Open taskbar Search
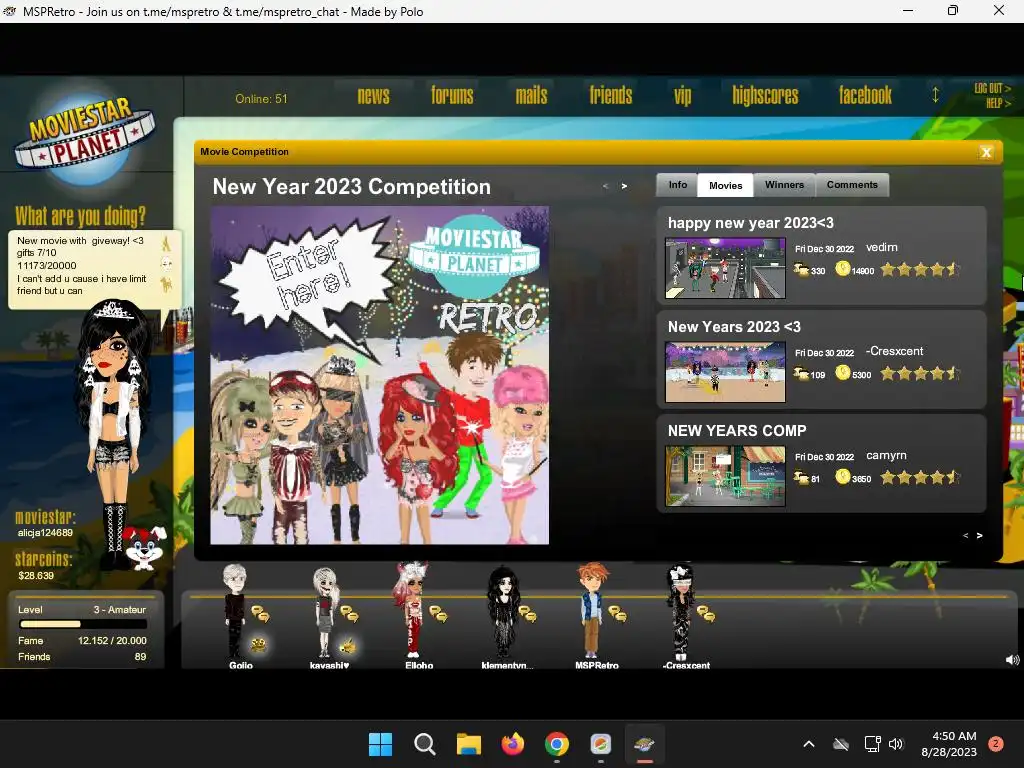 click(424, 744)
